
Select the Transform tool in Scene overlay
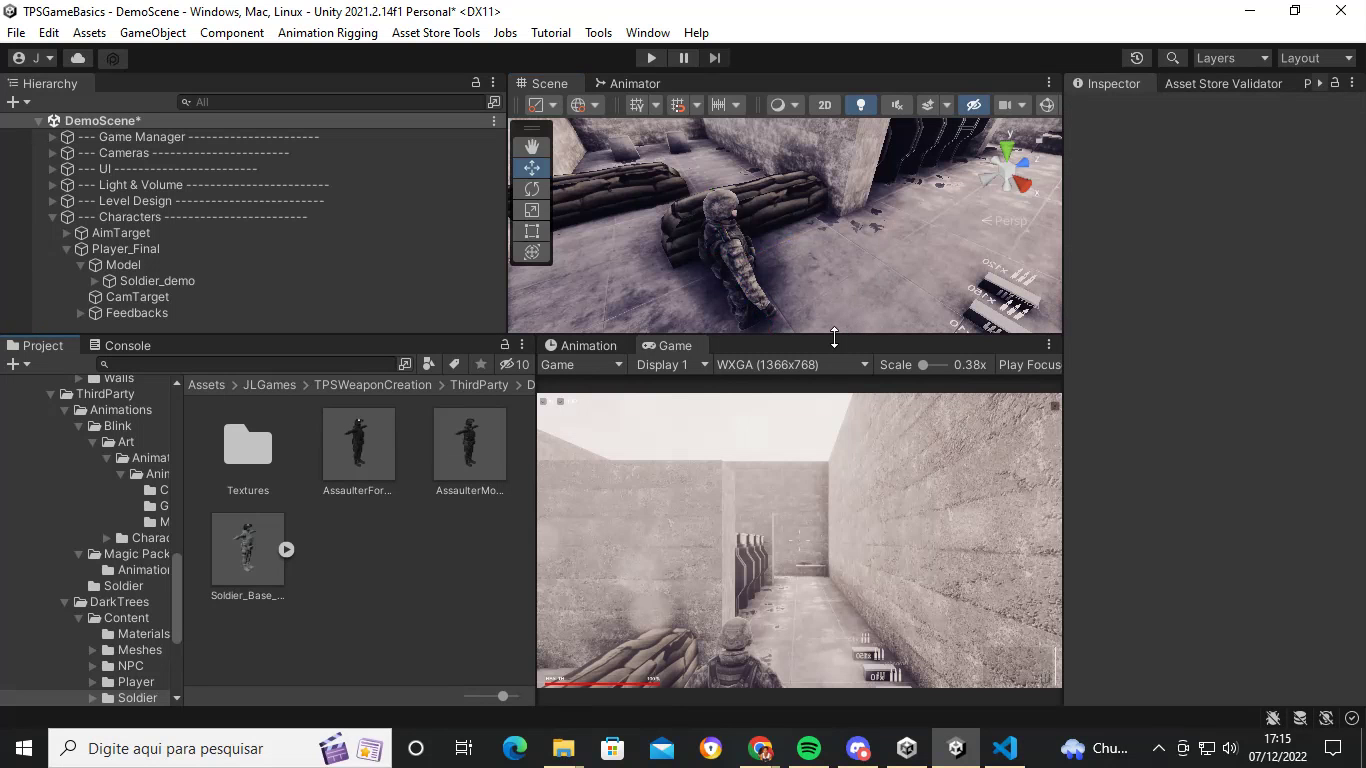click(x=532, y=252)
